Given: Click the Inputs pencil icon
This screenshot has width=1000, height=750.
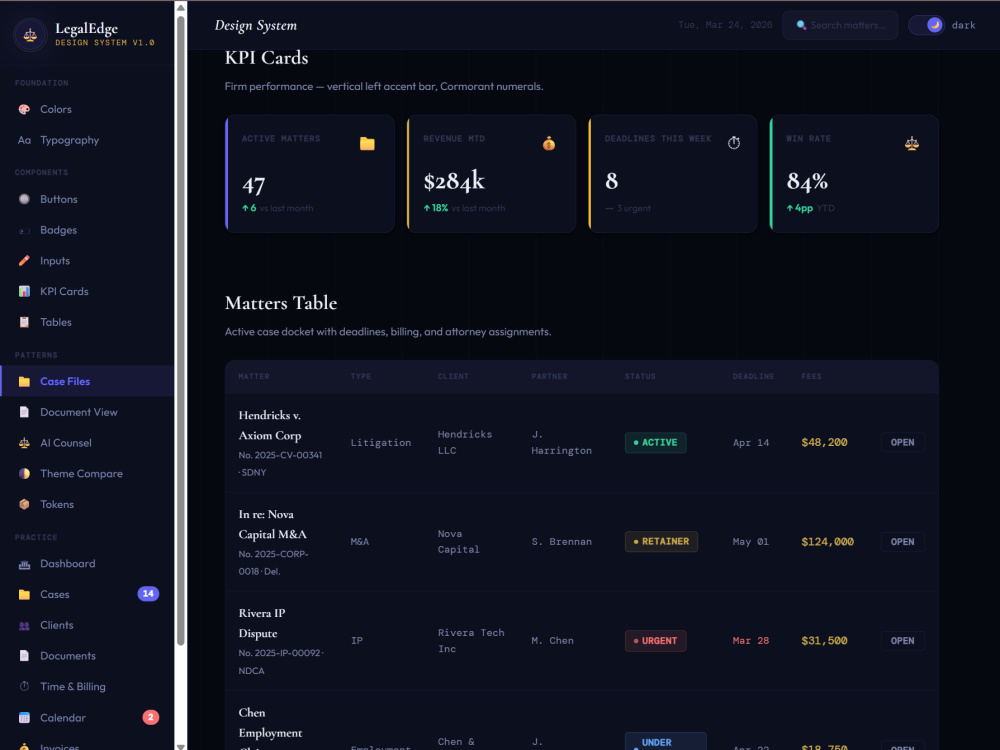Looking at the screenshot, I should point(24,261).
